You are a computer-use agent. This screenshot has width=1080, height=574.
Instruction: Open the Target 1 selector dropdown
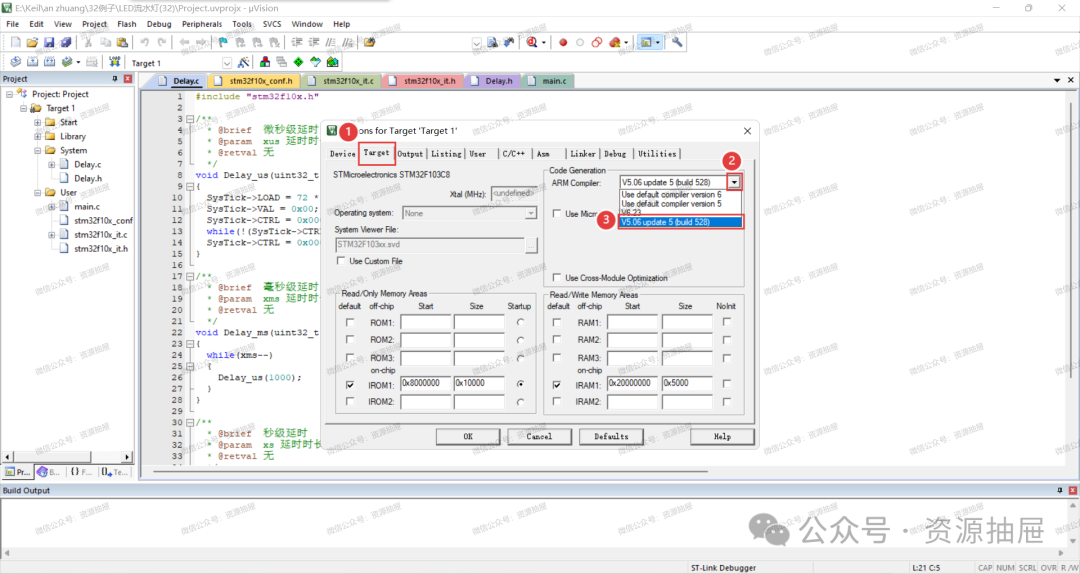[227, 63]
